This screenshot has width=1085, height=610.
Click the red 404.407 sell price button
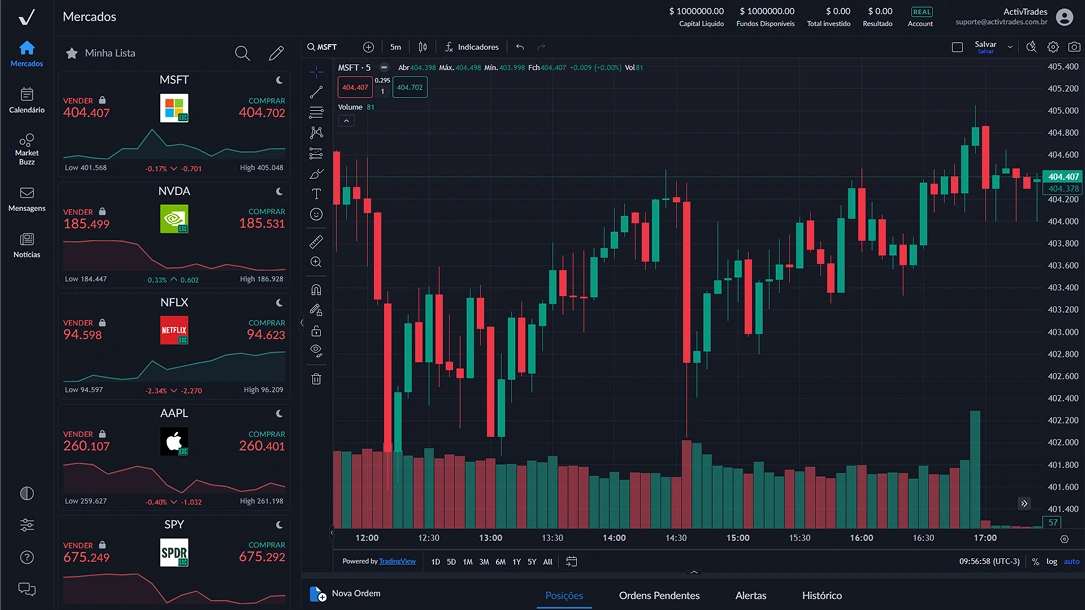click(355, 87)
